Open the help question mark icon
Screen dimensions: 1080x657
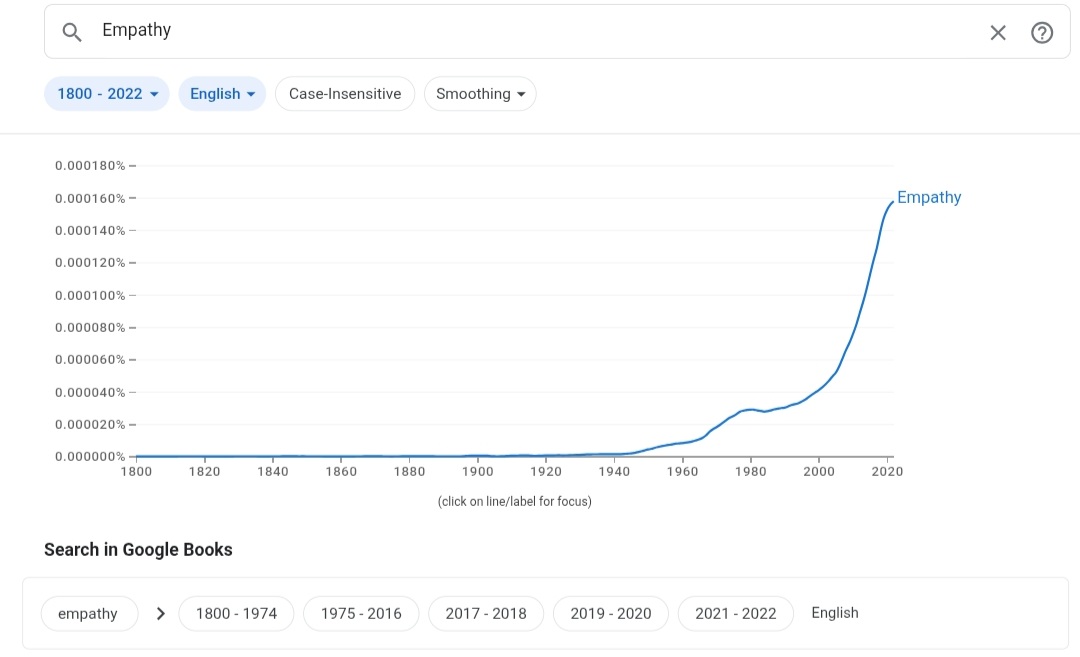[x=1042, y=32]
